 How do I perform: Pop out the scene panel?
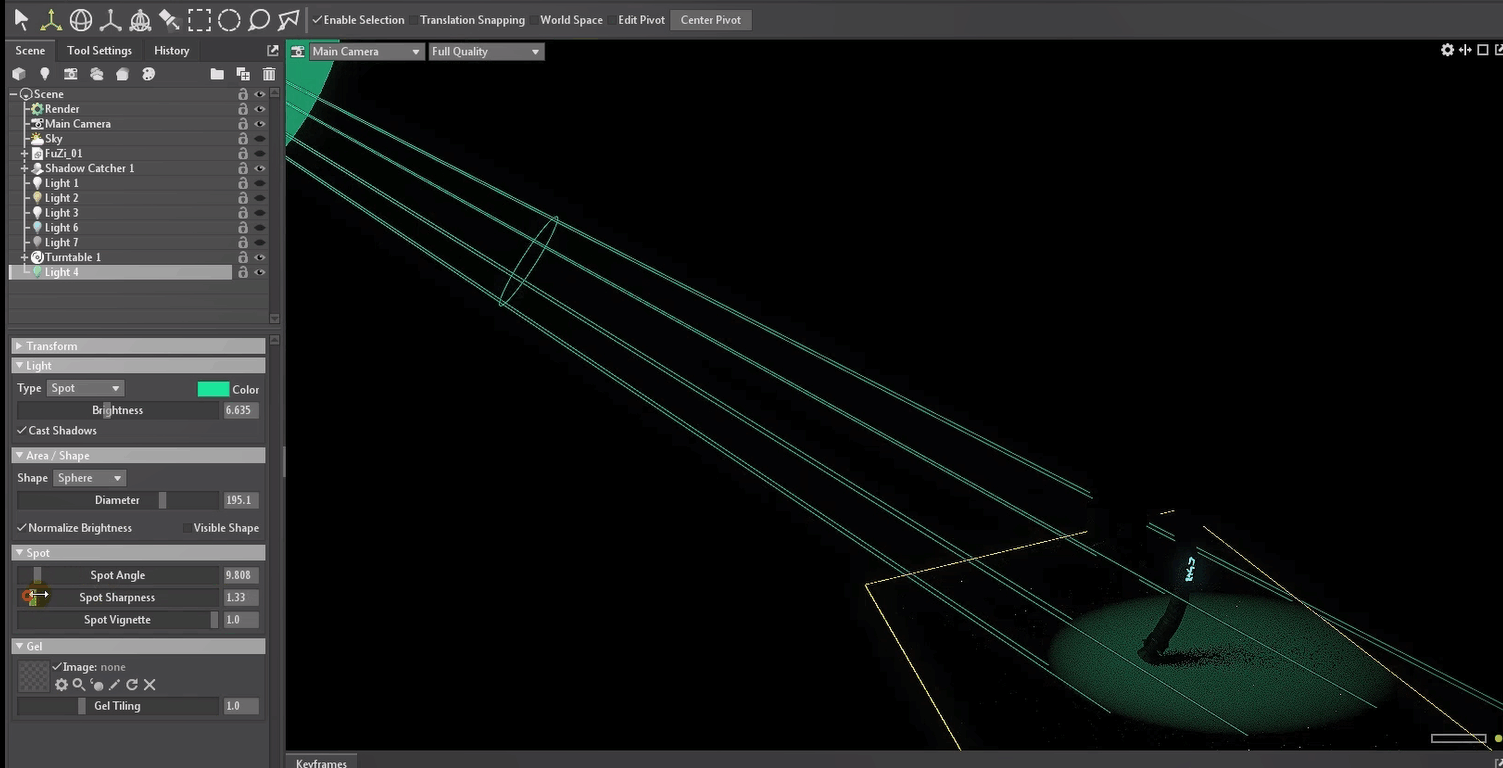point(273,50)
